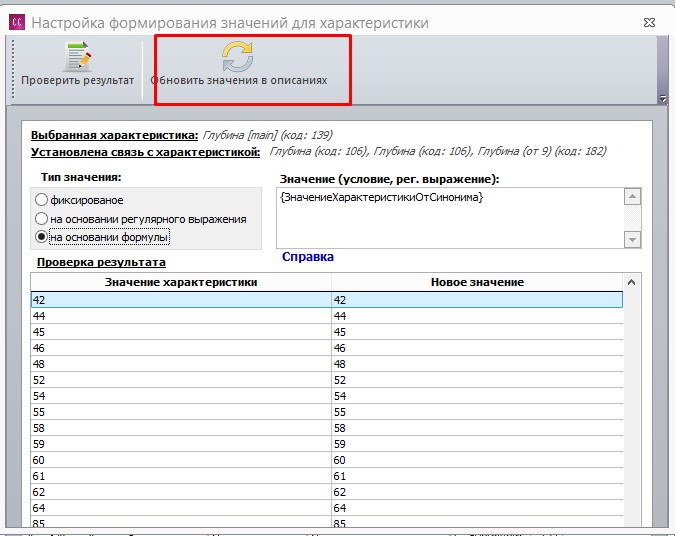Image resolution: width=675 pixels, height=536 pixels.
Task: Close the Настройка формирования значений window
Action: tap(649, 22)
